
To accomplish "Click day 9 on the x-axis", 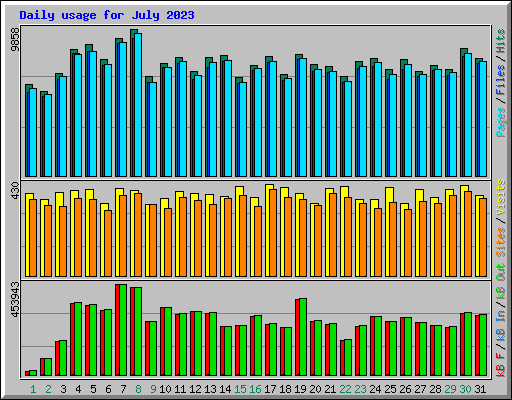I will point(153,389).
